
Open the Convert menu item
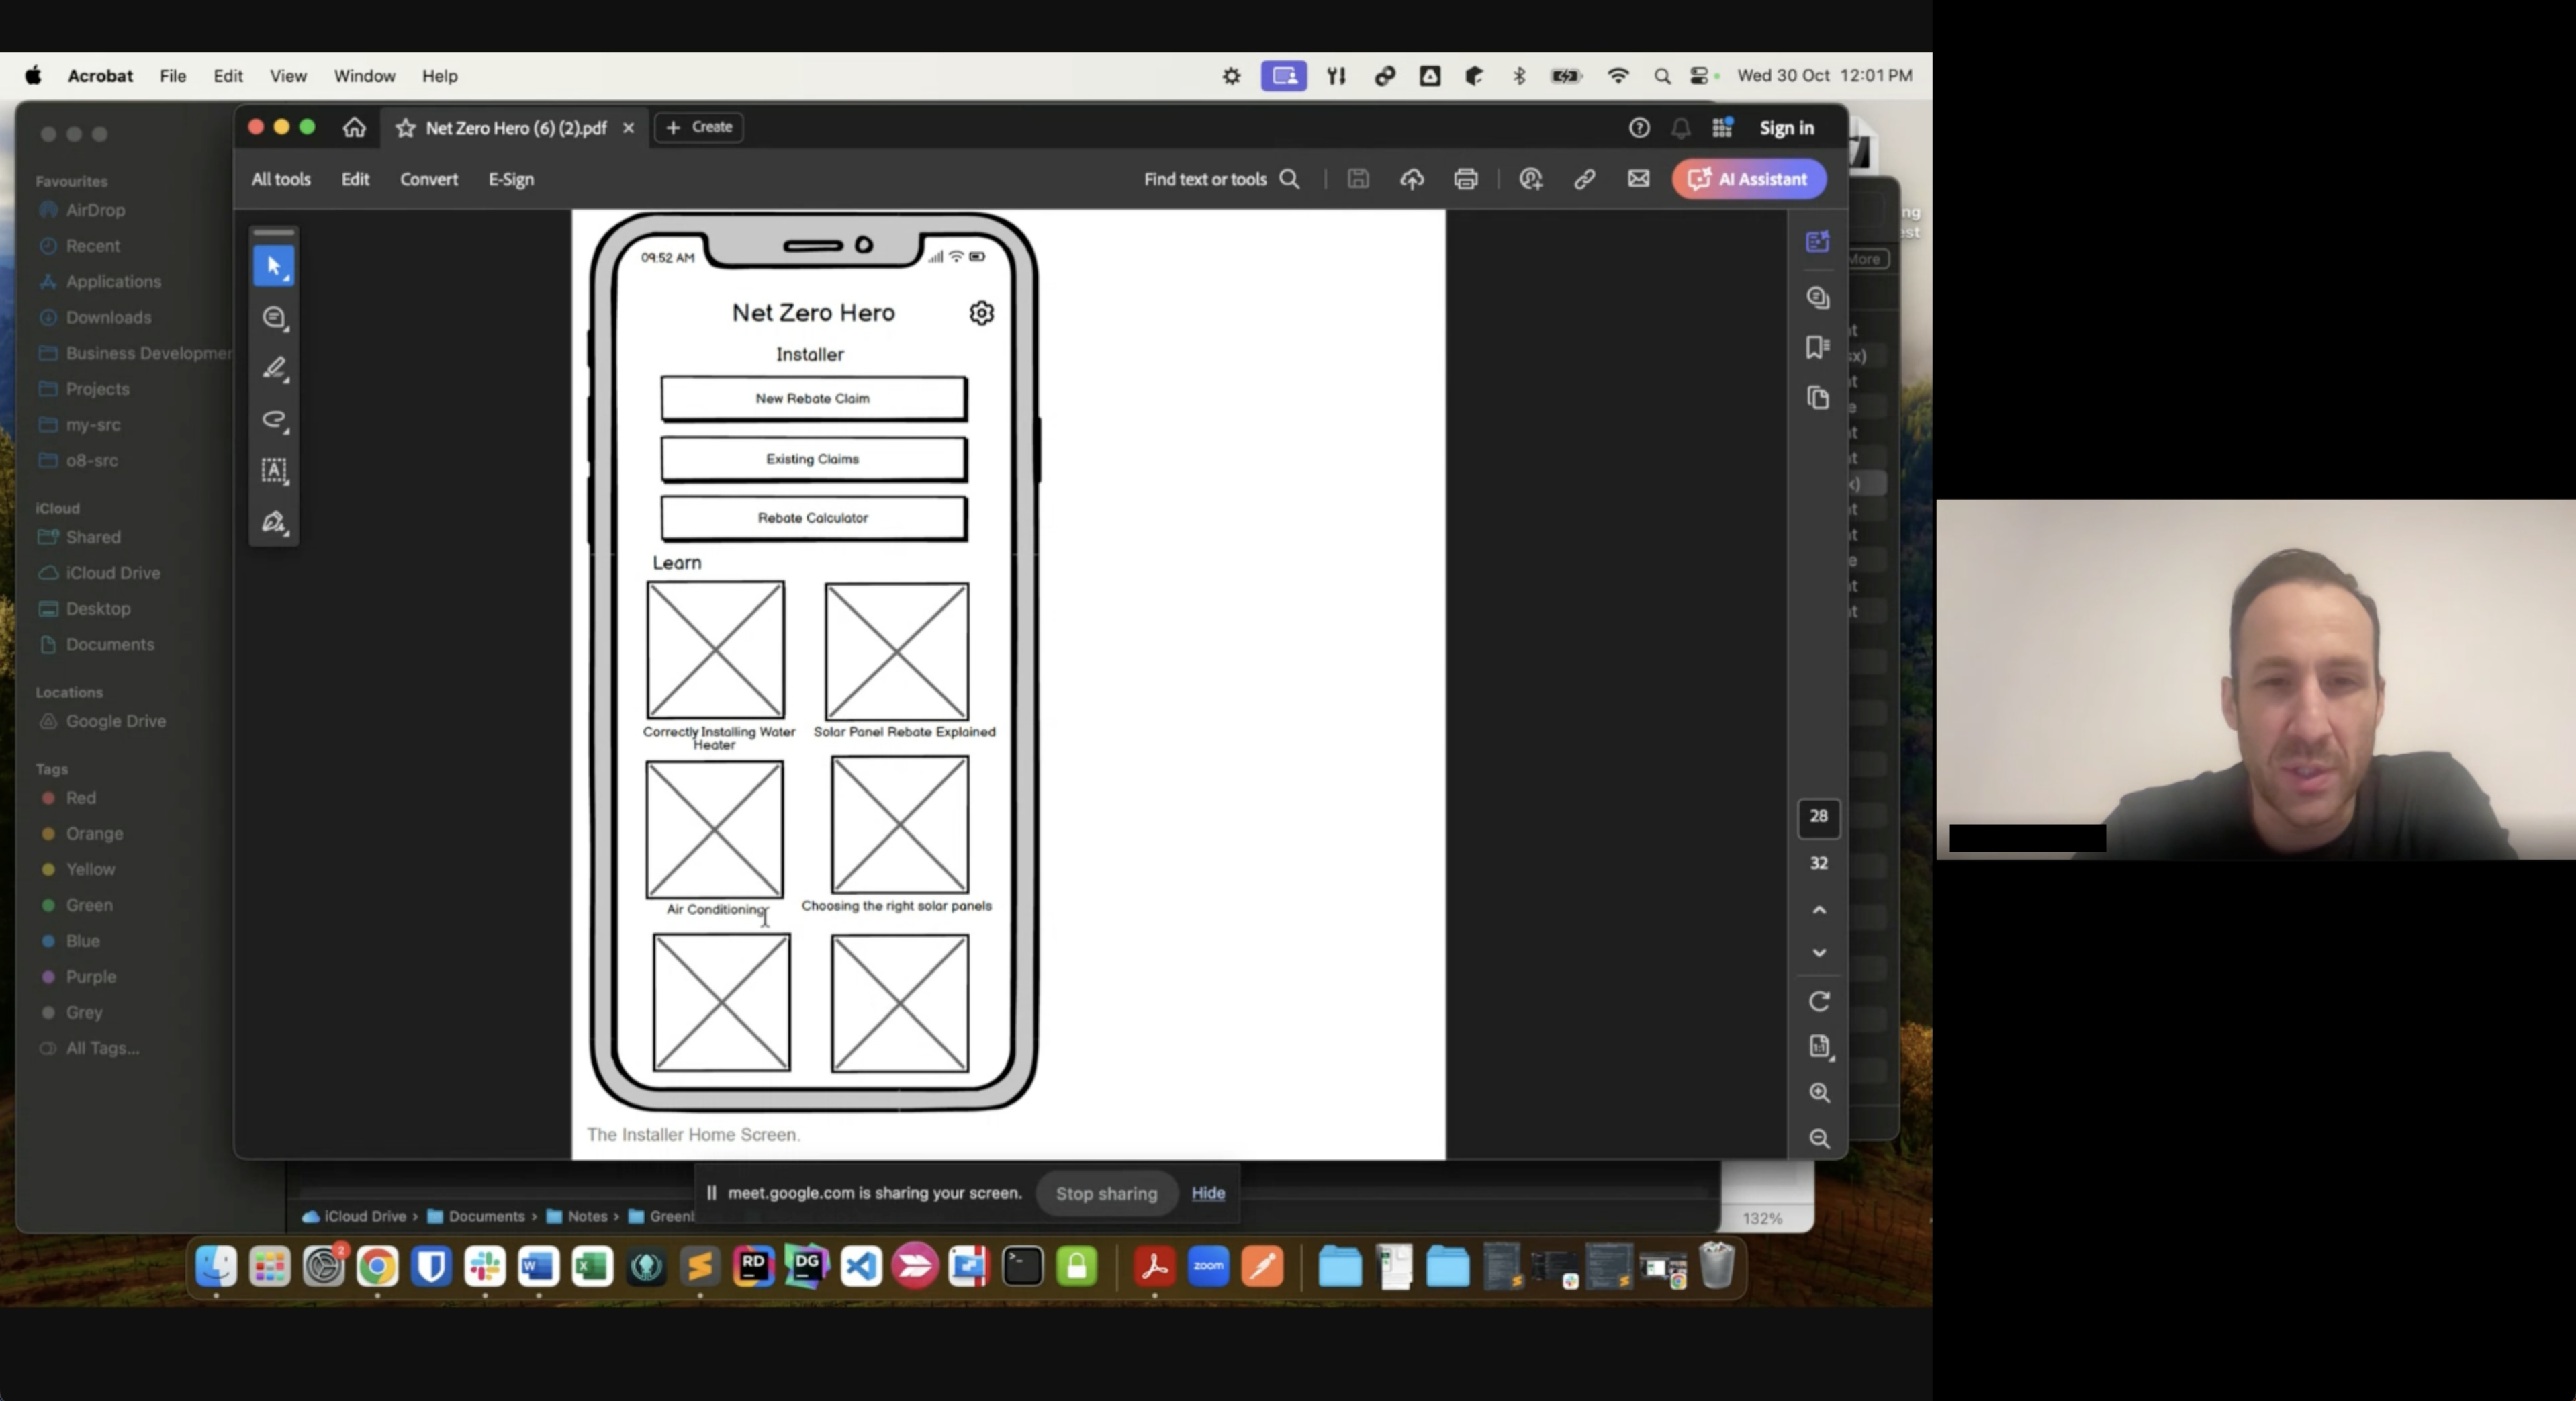coord(429,179)
